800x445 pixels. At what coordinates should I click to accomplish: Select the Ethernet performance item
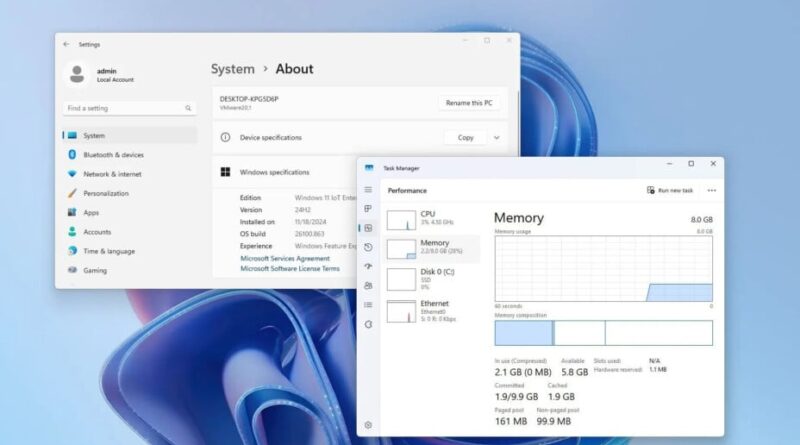tap(432, 311)
